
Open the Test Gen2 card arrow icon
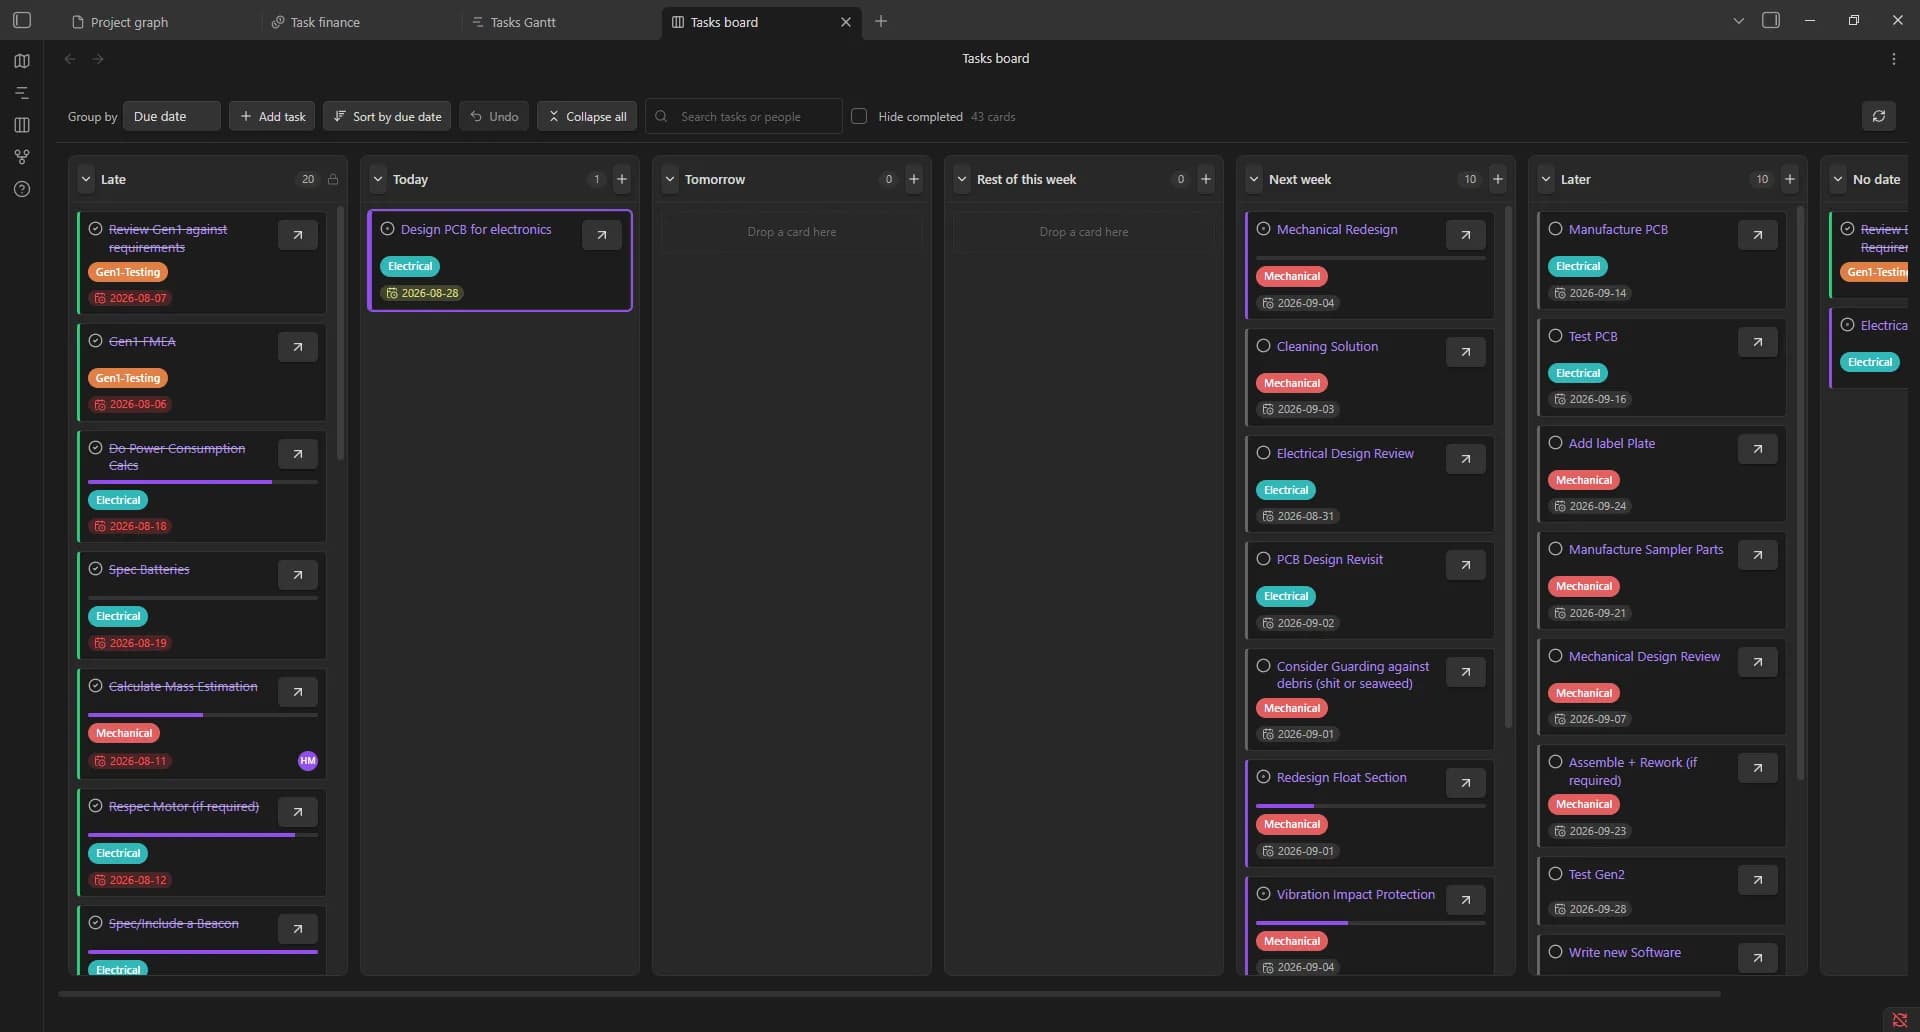pyautogui.click(x=1757, y=880)
